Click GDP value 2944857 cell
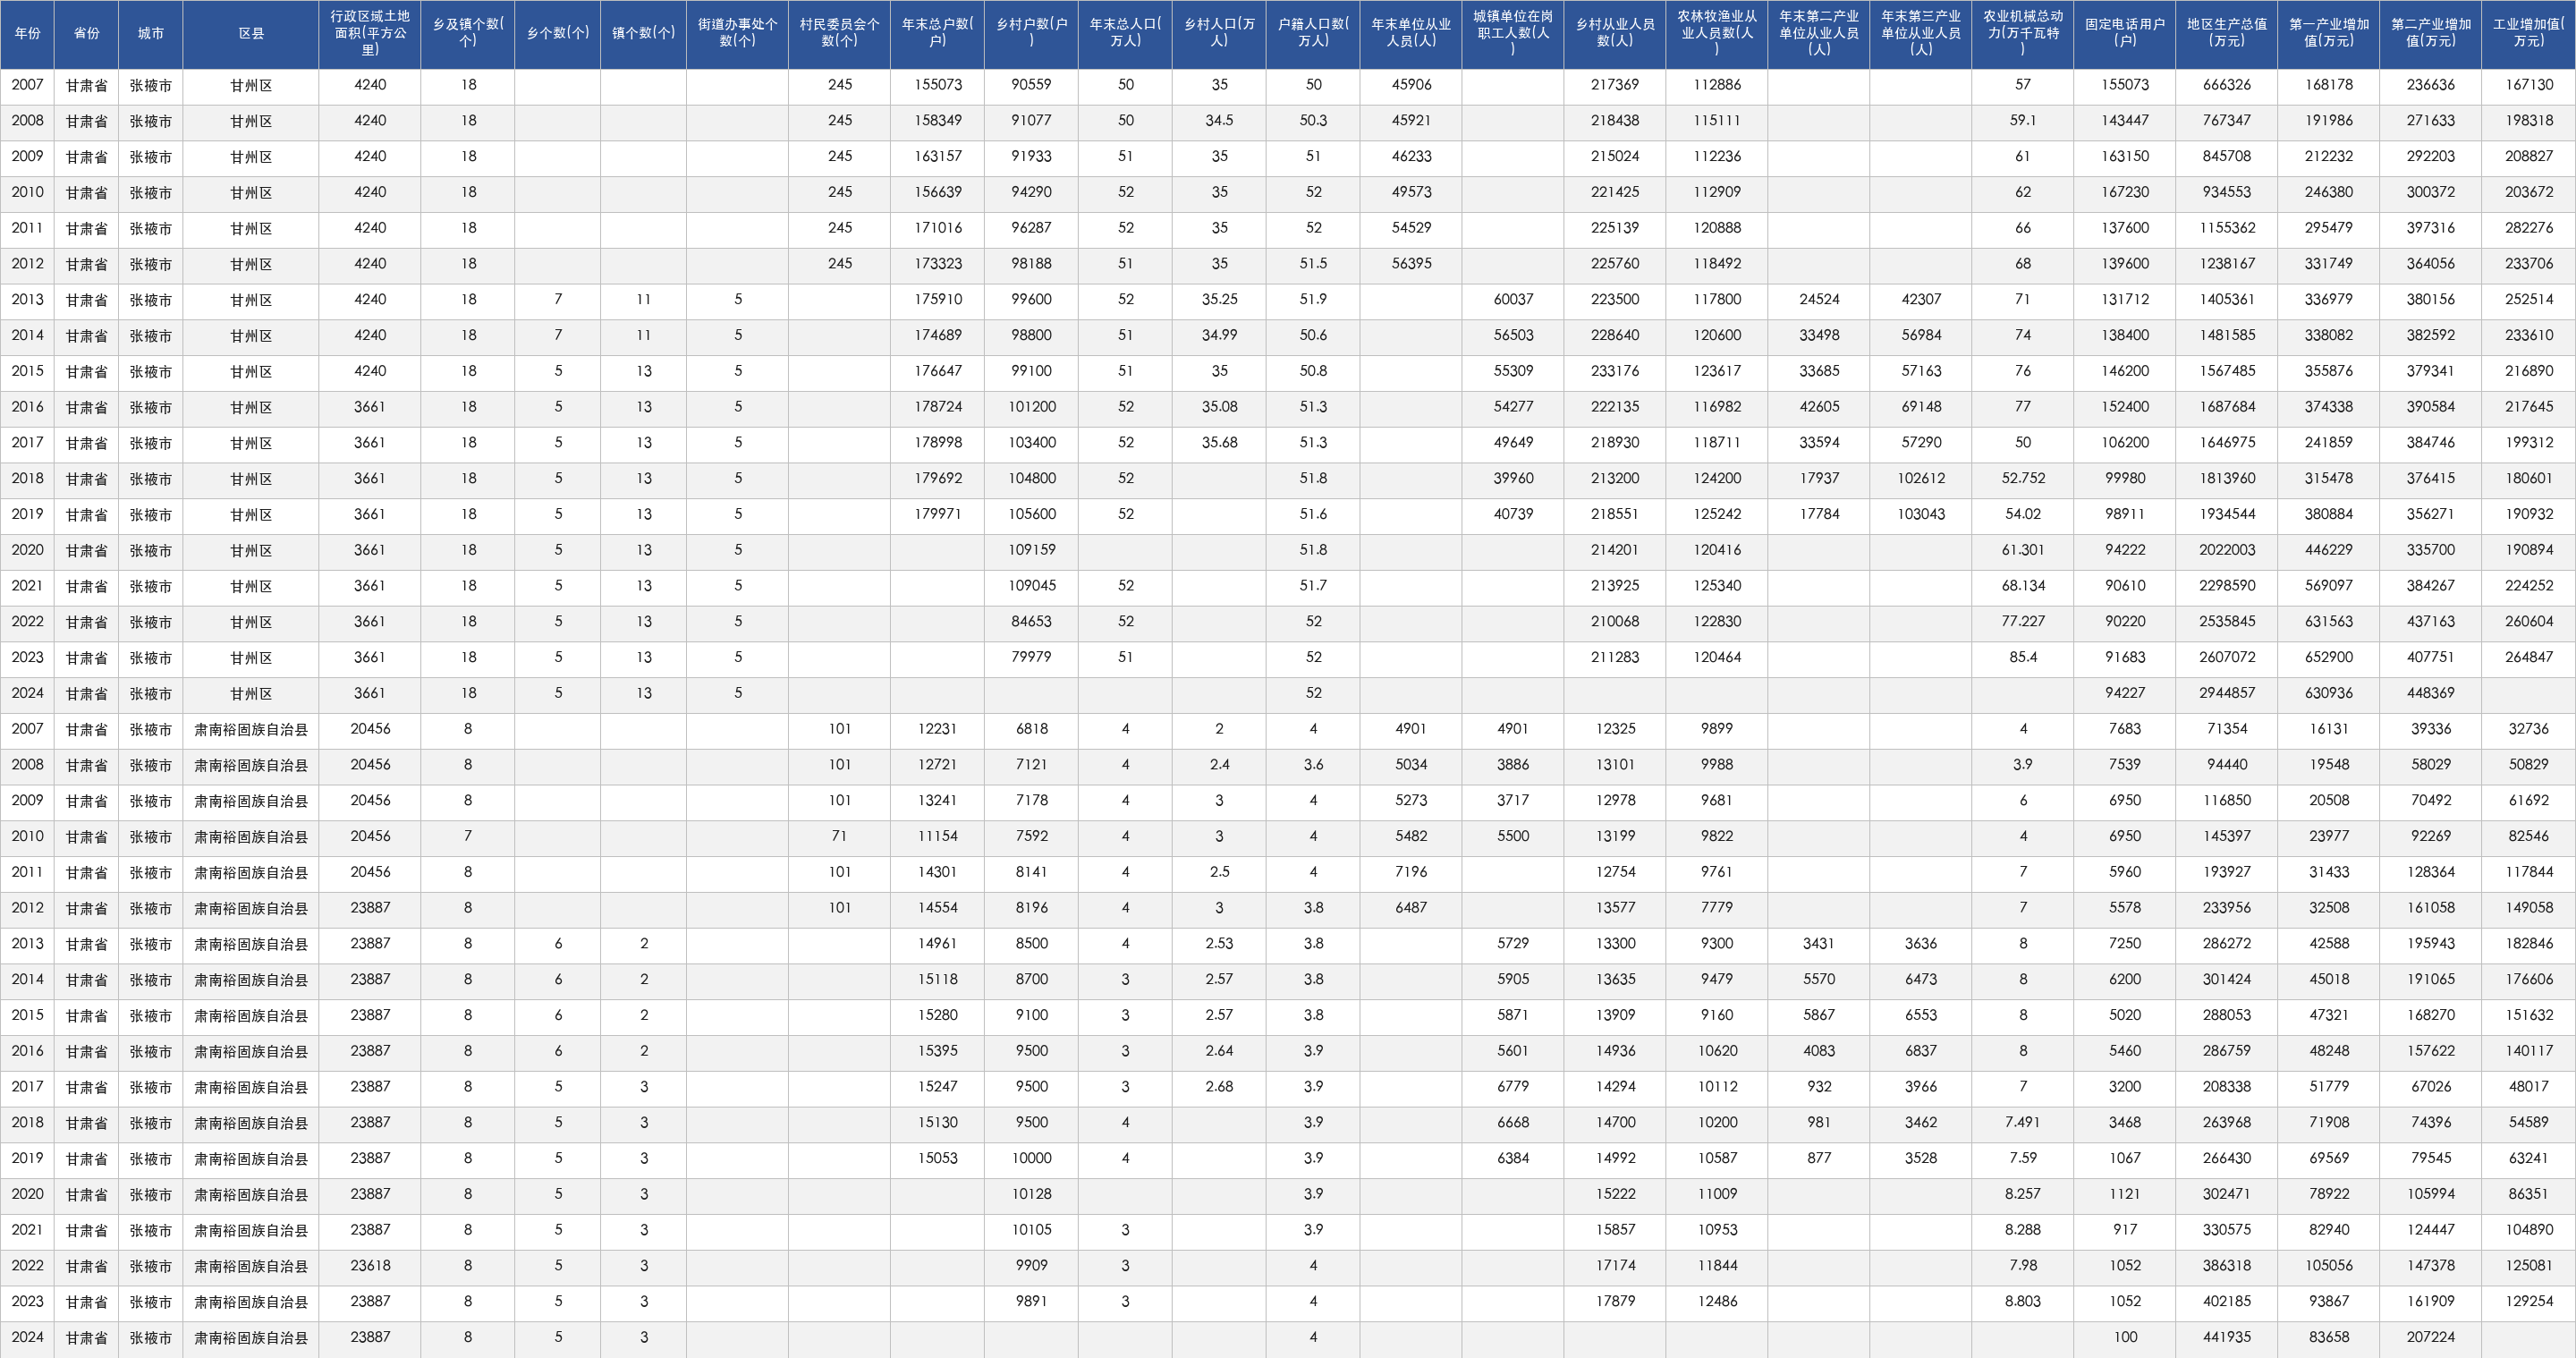This screenshot has width=2576, height=1358. 2227,693
